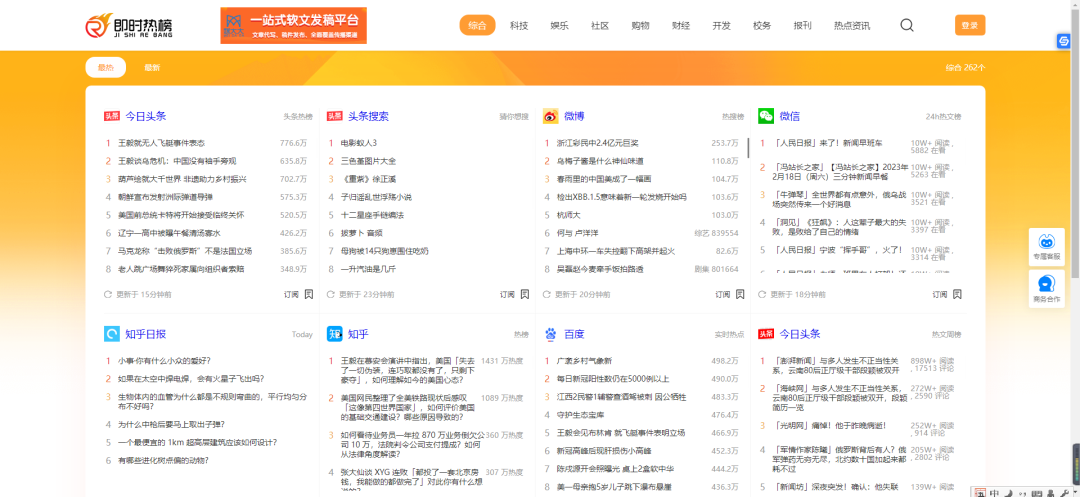
Task: Open the 购物 category tab
Action: [x=641, y=25]
